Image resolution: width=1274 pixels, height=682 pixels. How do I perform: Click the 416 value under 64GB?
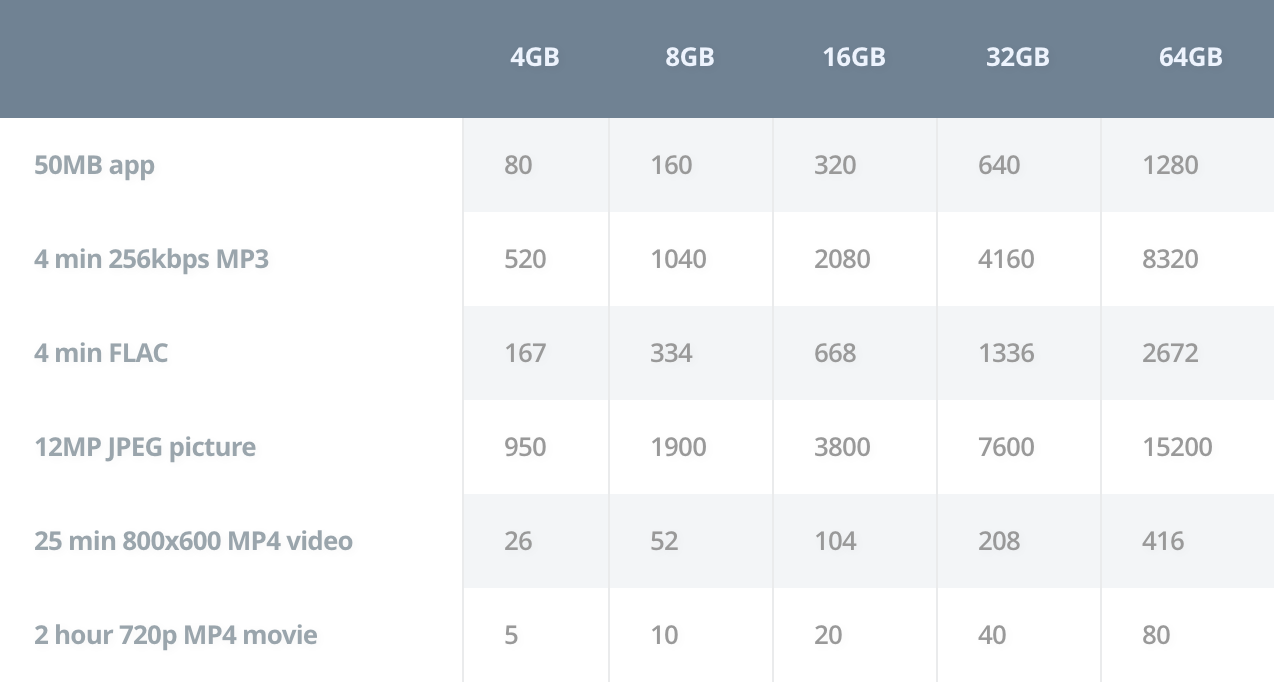coord(1163,541)
